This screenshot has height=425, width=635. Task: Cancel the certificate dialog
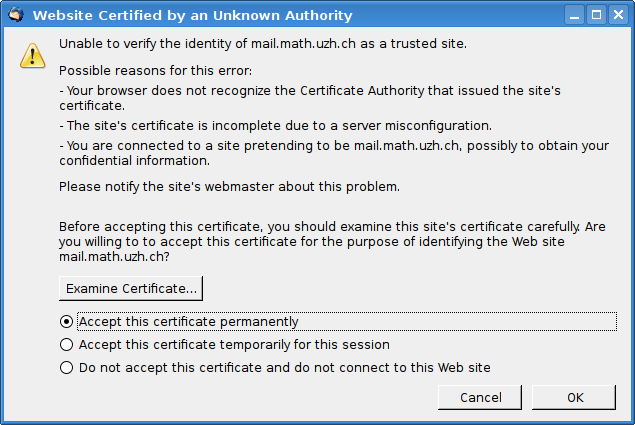pyautogui.click(x=480, y=397)
